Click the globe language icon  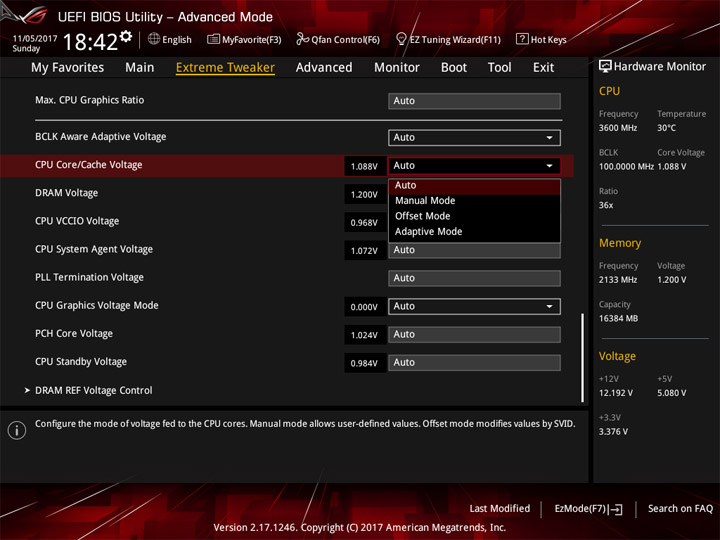[154, 39]
